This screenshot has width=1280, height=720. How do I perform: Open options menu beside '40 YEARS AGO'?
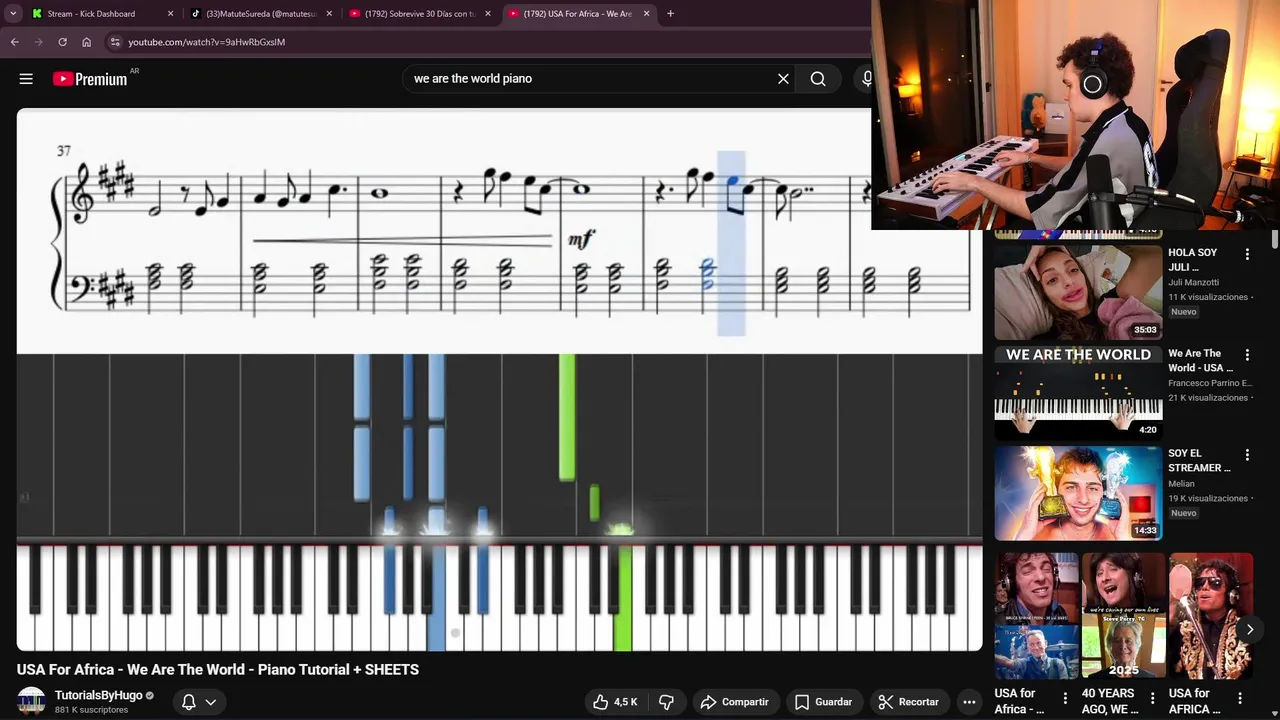tap(1152, 698)
